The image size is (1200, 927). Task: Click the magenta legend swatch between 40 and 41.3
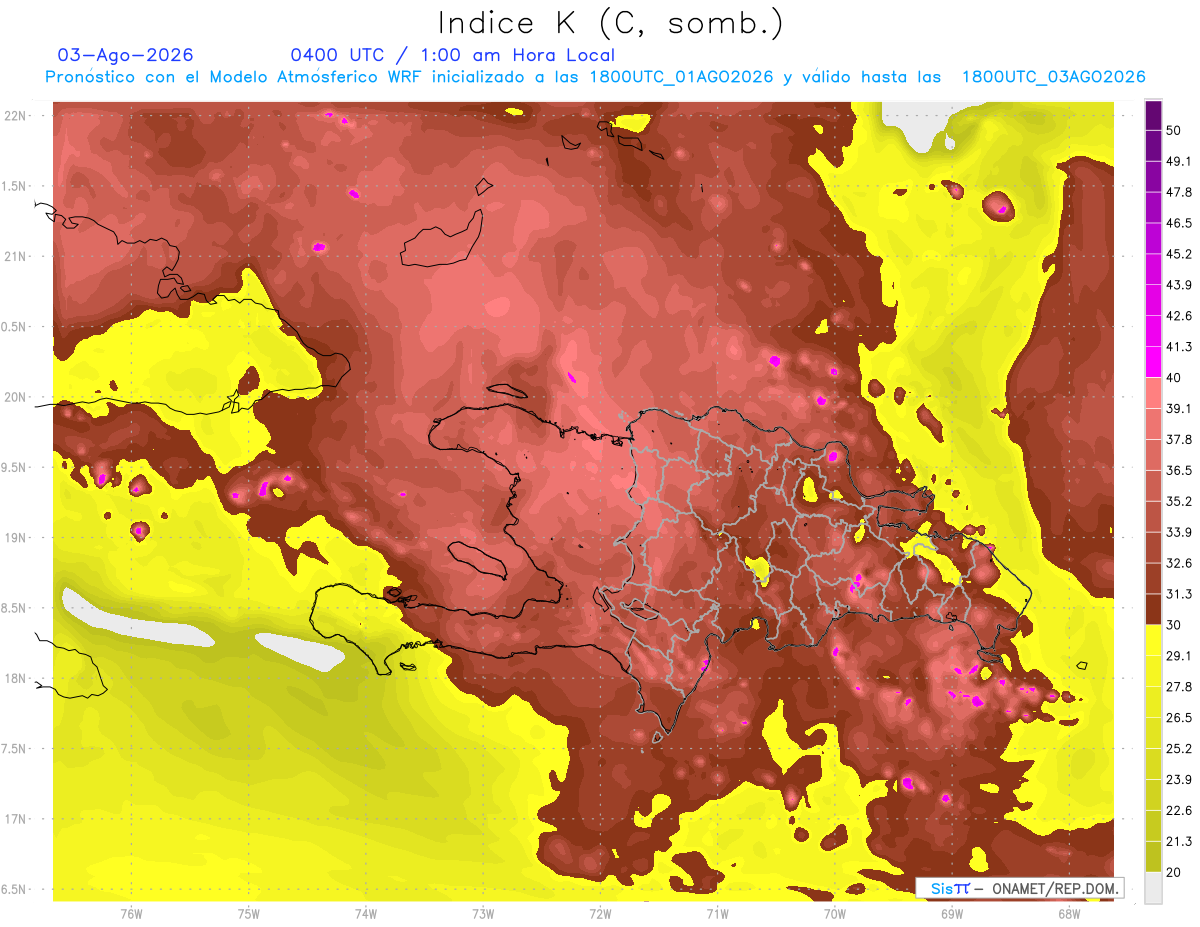point(1153,362)
